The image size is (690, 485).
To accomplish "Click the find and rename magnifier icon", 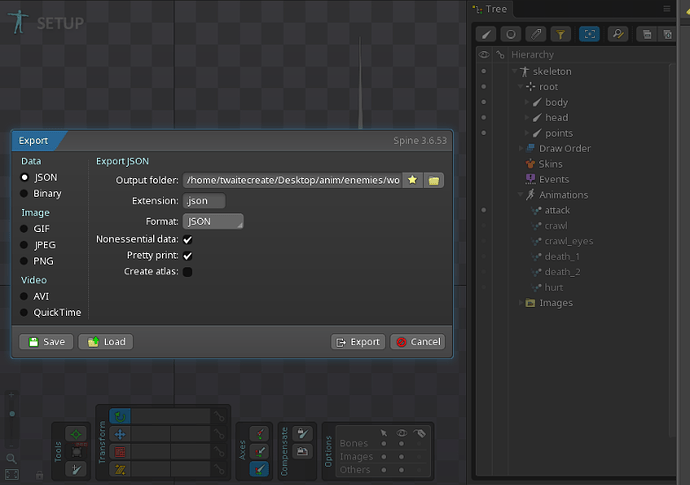I will coord(618,34).
